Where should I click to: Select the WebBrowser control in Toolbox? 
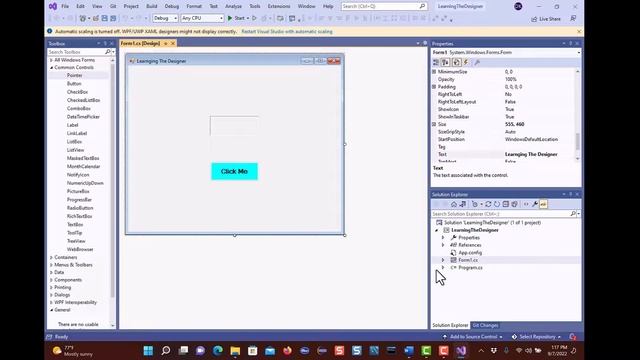80,249
